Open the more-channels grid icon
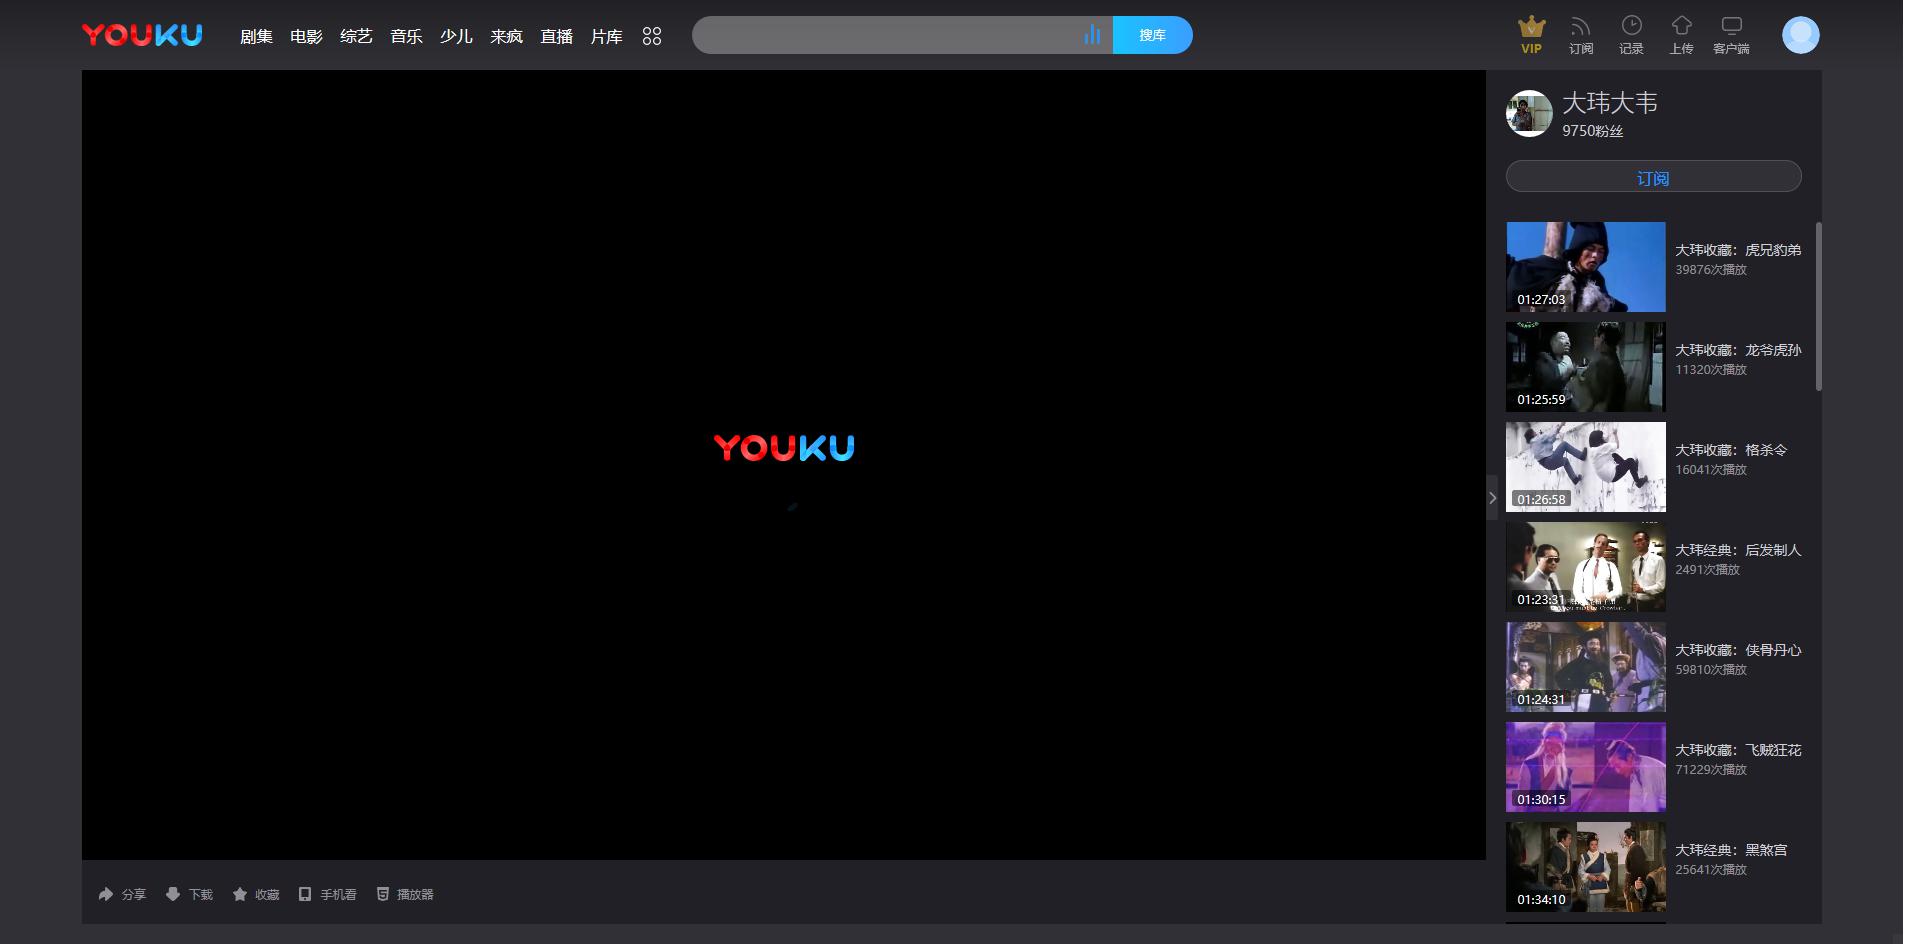1920x944 pixels. click(x=651, y=35)
